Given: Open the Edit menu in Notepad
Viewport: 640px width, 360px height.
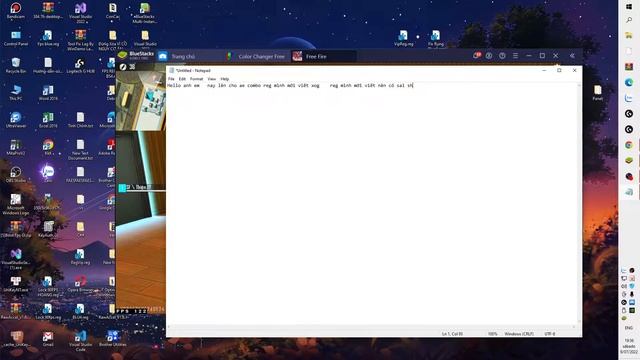Looking at the screenshot, I should (182, 79).
